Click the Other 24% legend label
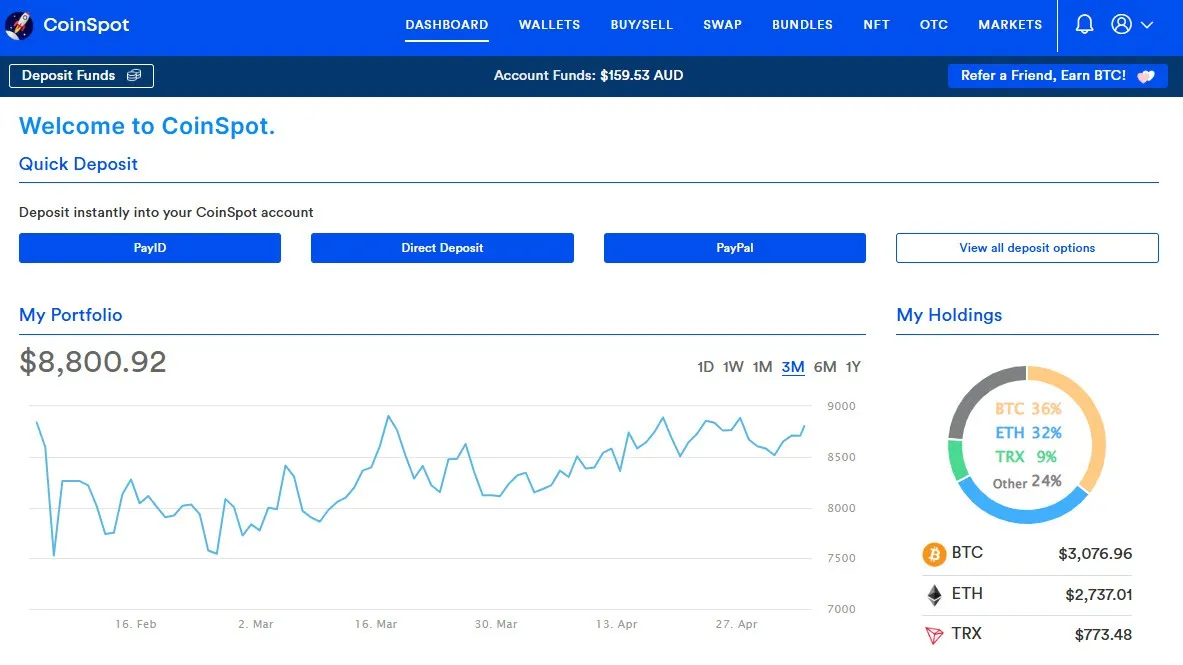This screenshot has width=1183, height=665. pyautogui.click(x=1027, y=482)
